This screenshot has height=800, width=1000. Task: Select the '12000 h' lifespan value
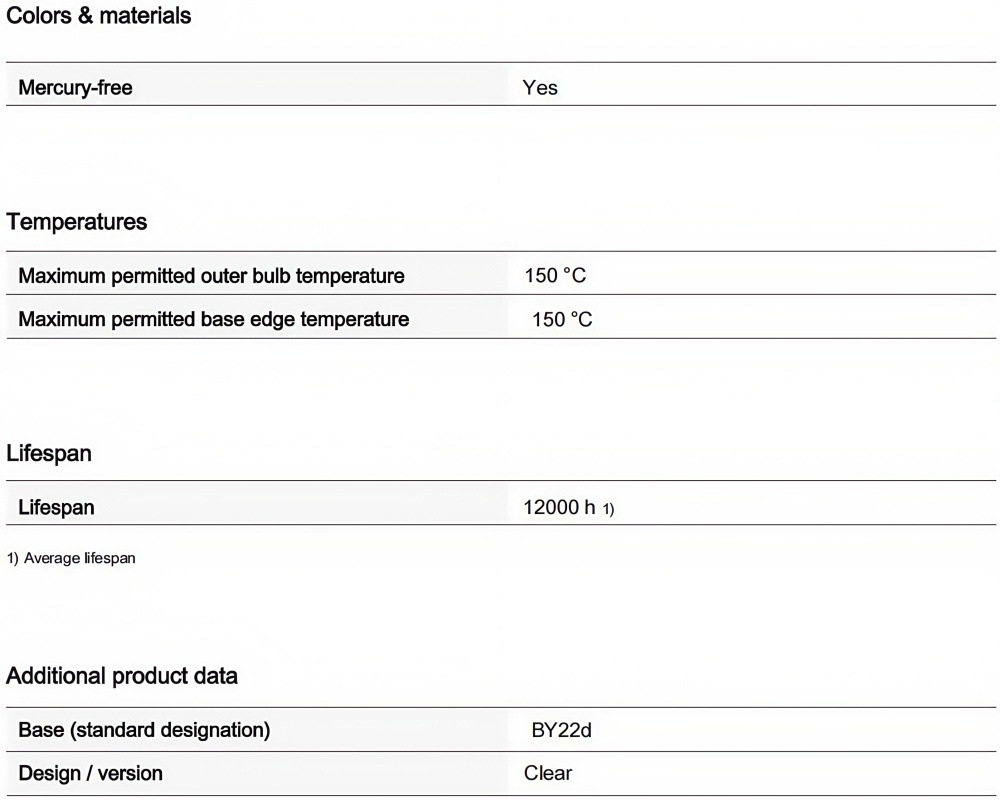pos(559,508)
